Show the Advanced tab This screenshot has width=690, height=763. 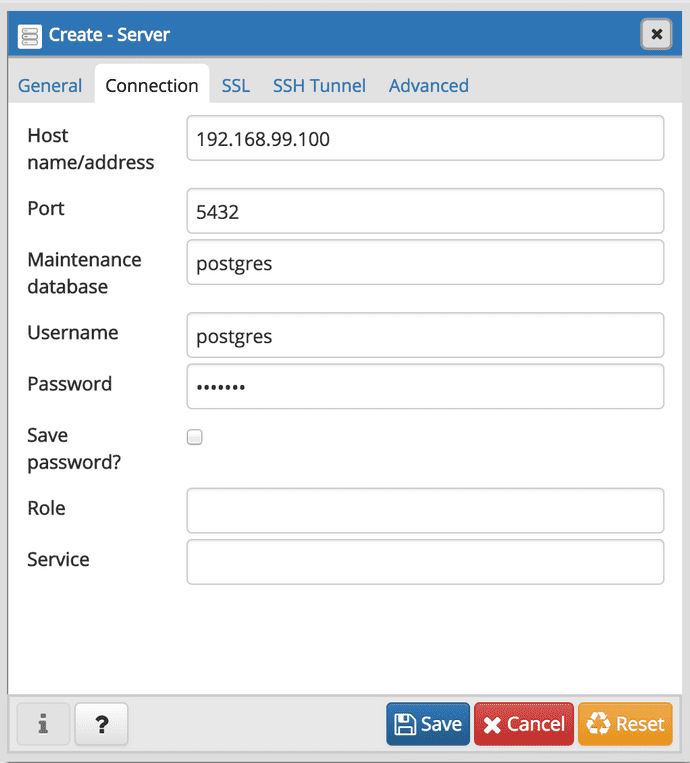click(428, 86)
